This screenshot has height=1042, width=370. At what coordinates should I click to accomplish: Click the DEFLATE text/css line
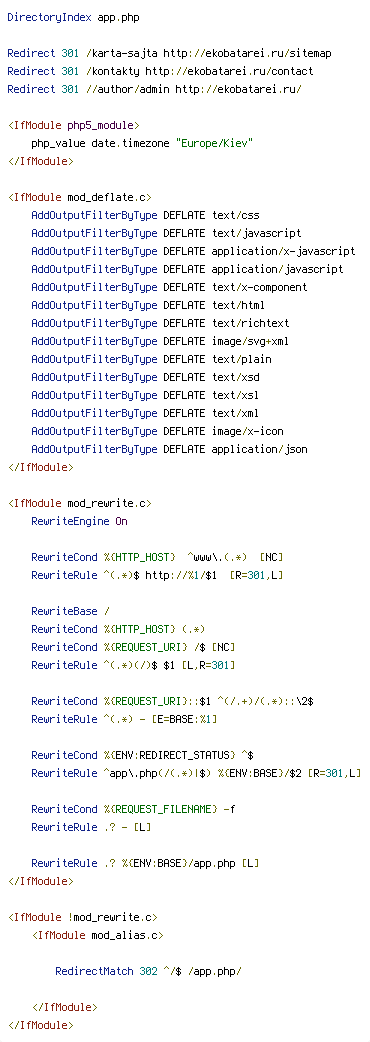(x=145, y=215)
